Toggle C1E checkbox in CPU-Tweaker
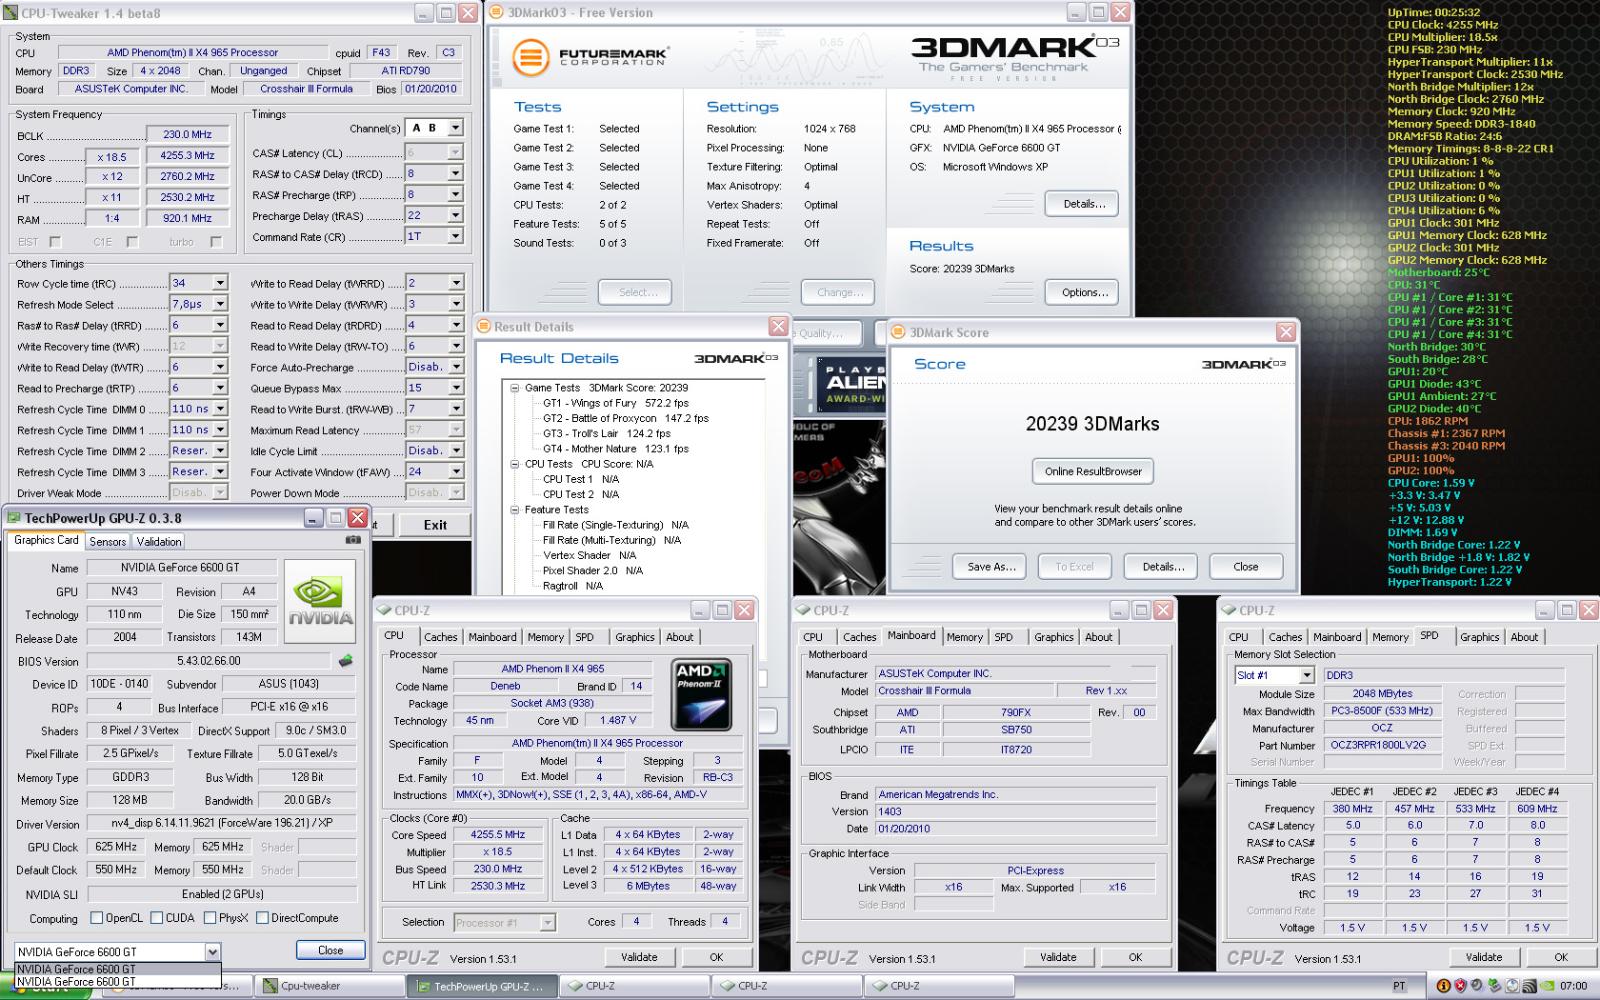Image resolution: width=1600 pixels, height=1000 pixels. click(132, 242)
